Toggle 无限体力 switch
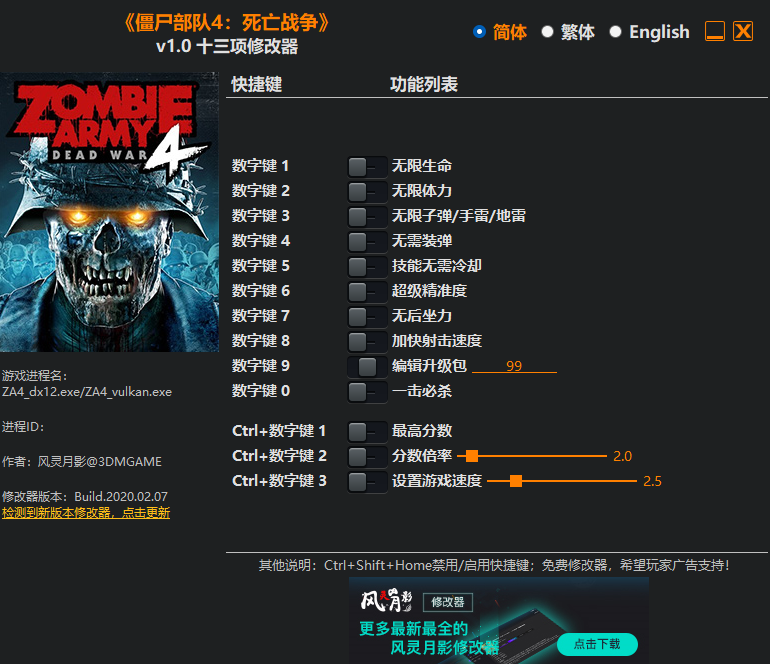This screenshot has width=770, height=664. 367,192
